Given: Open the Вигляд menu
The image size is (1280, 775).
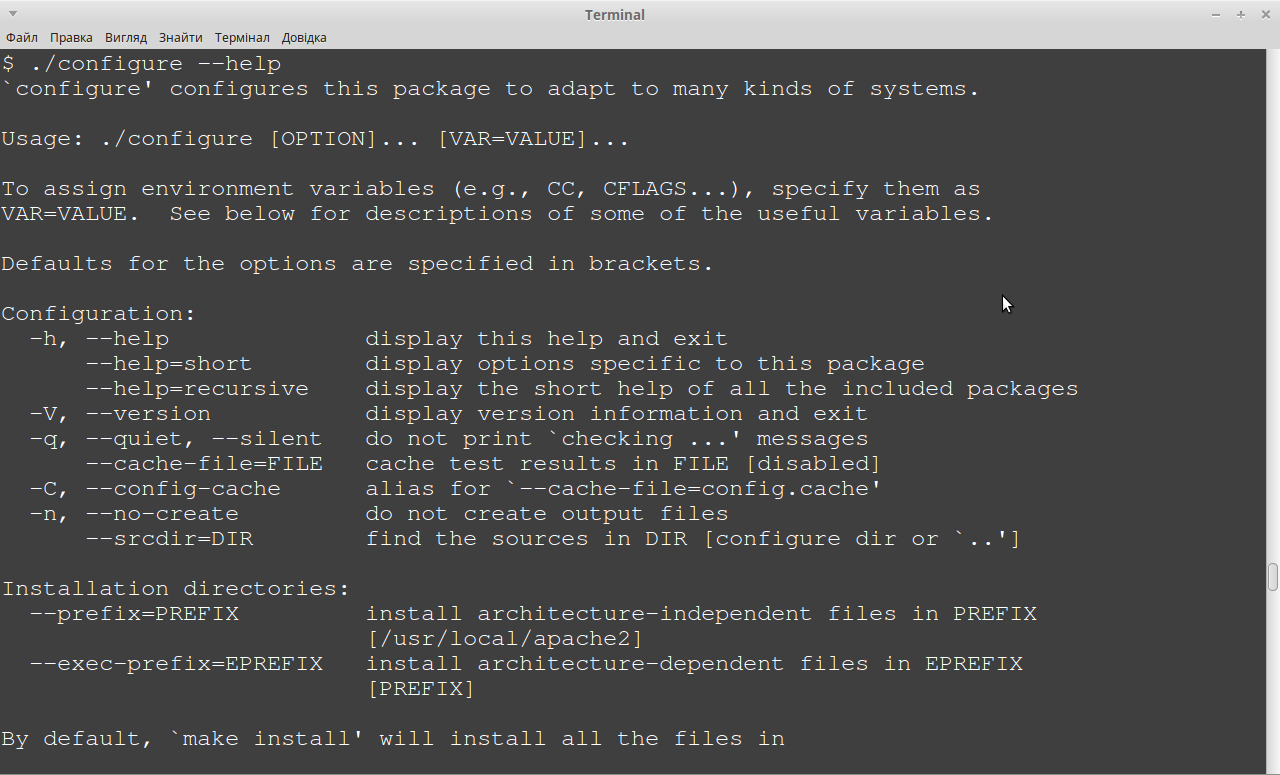Looking at the screenshot, I should pyautogui.click(x=126, y=37).
